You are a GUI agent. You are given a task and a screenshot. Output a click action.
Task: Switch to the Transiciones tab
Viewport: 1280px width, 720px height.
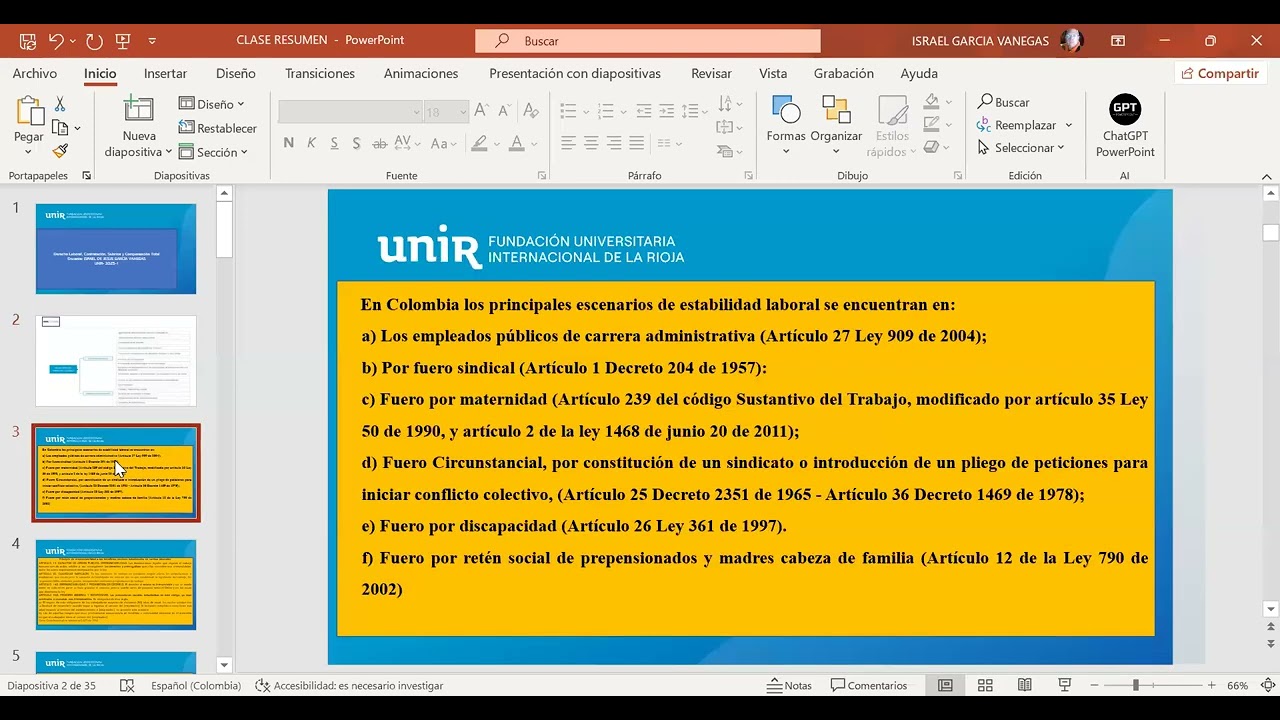[320, 73]
